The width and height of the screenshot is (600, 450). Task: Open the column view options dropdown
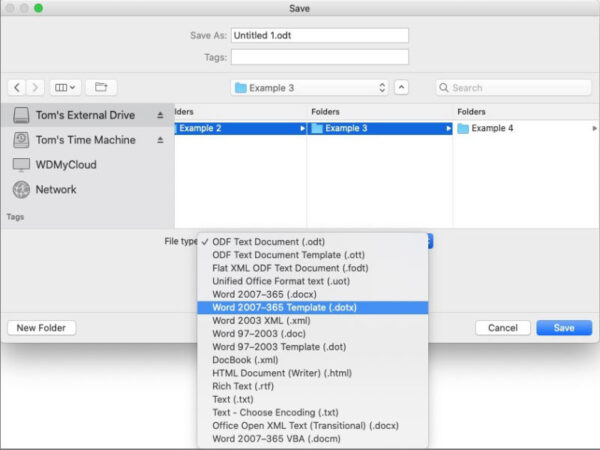coord(65,88)
